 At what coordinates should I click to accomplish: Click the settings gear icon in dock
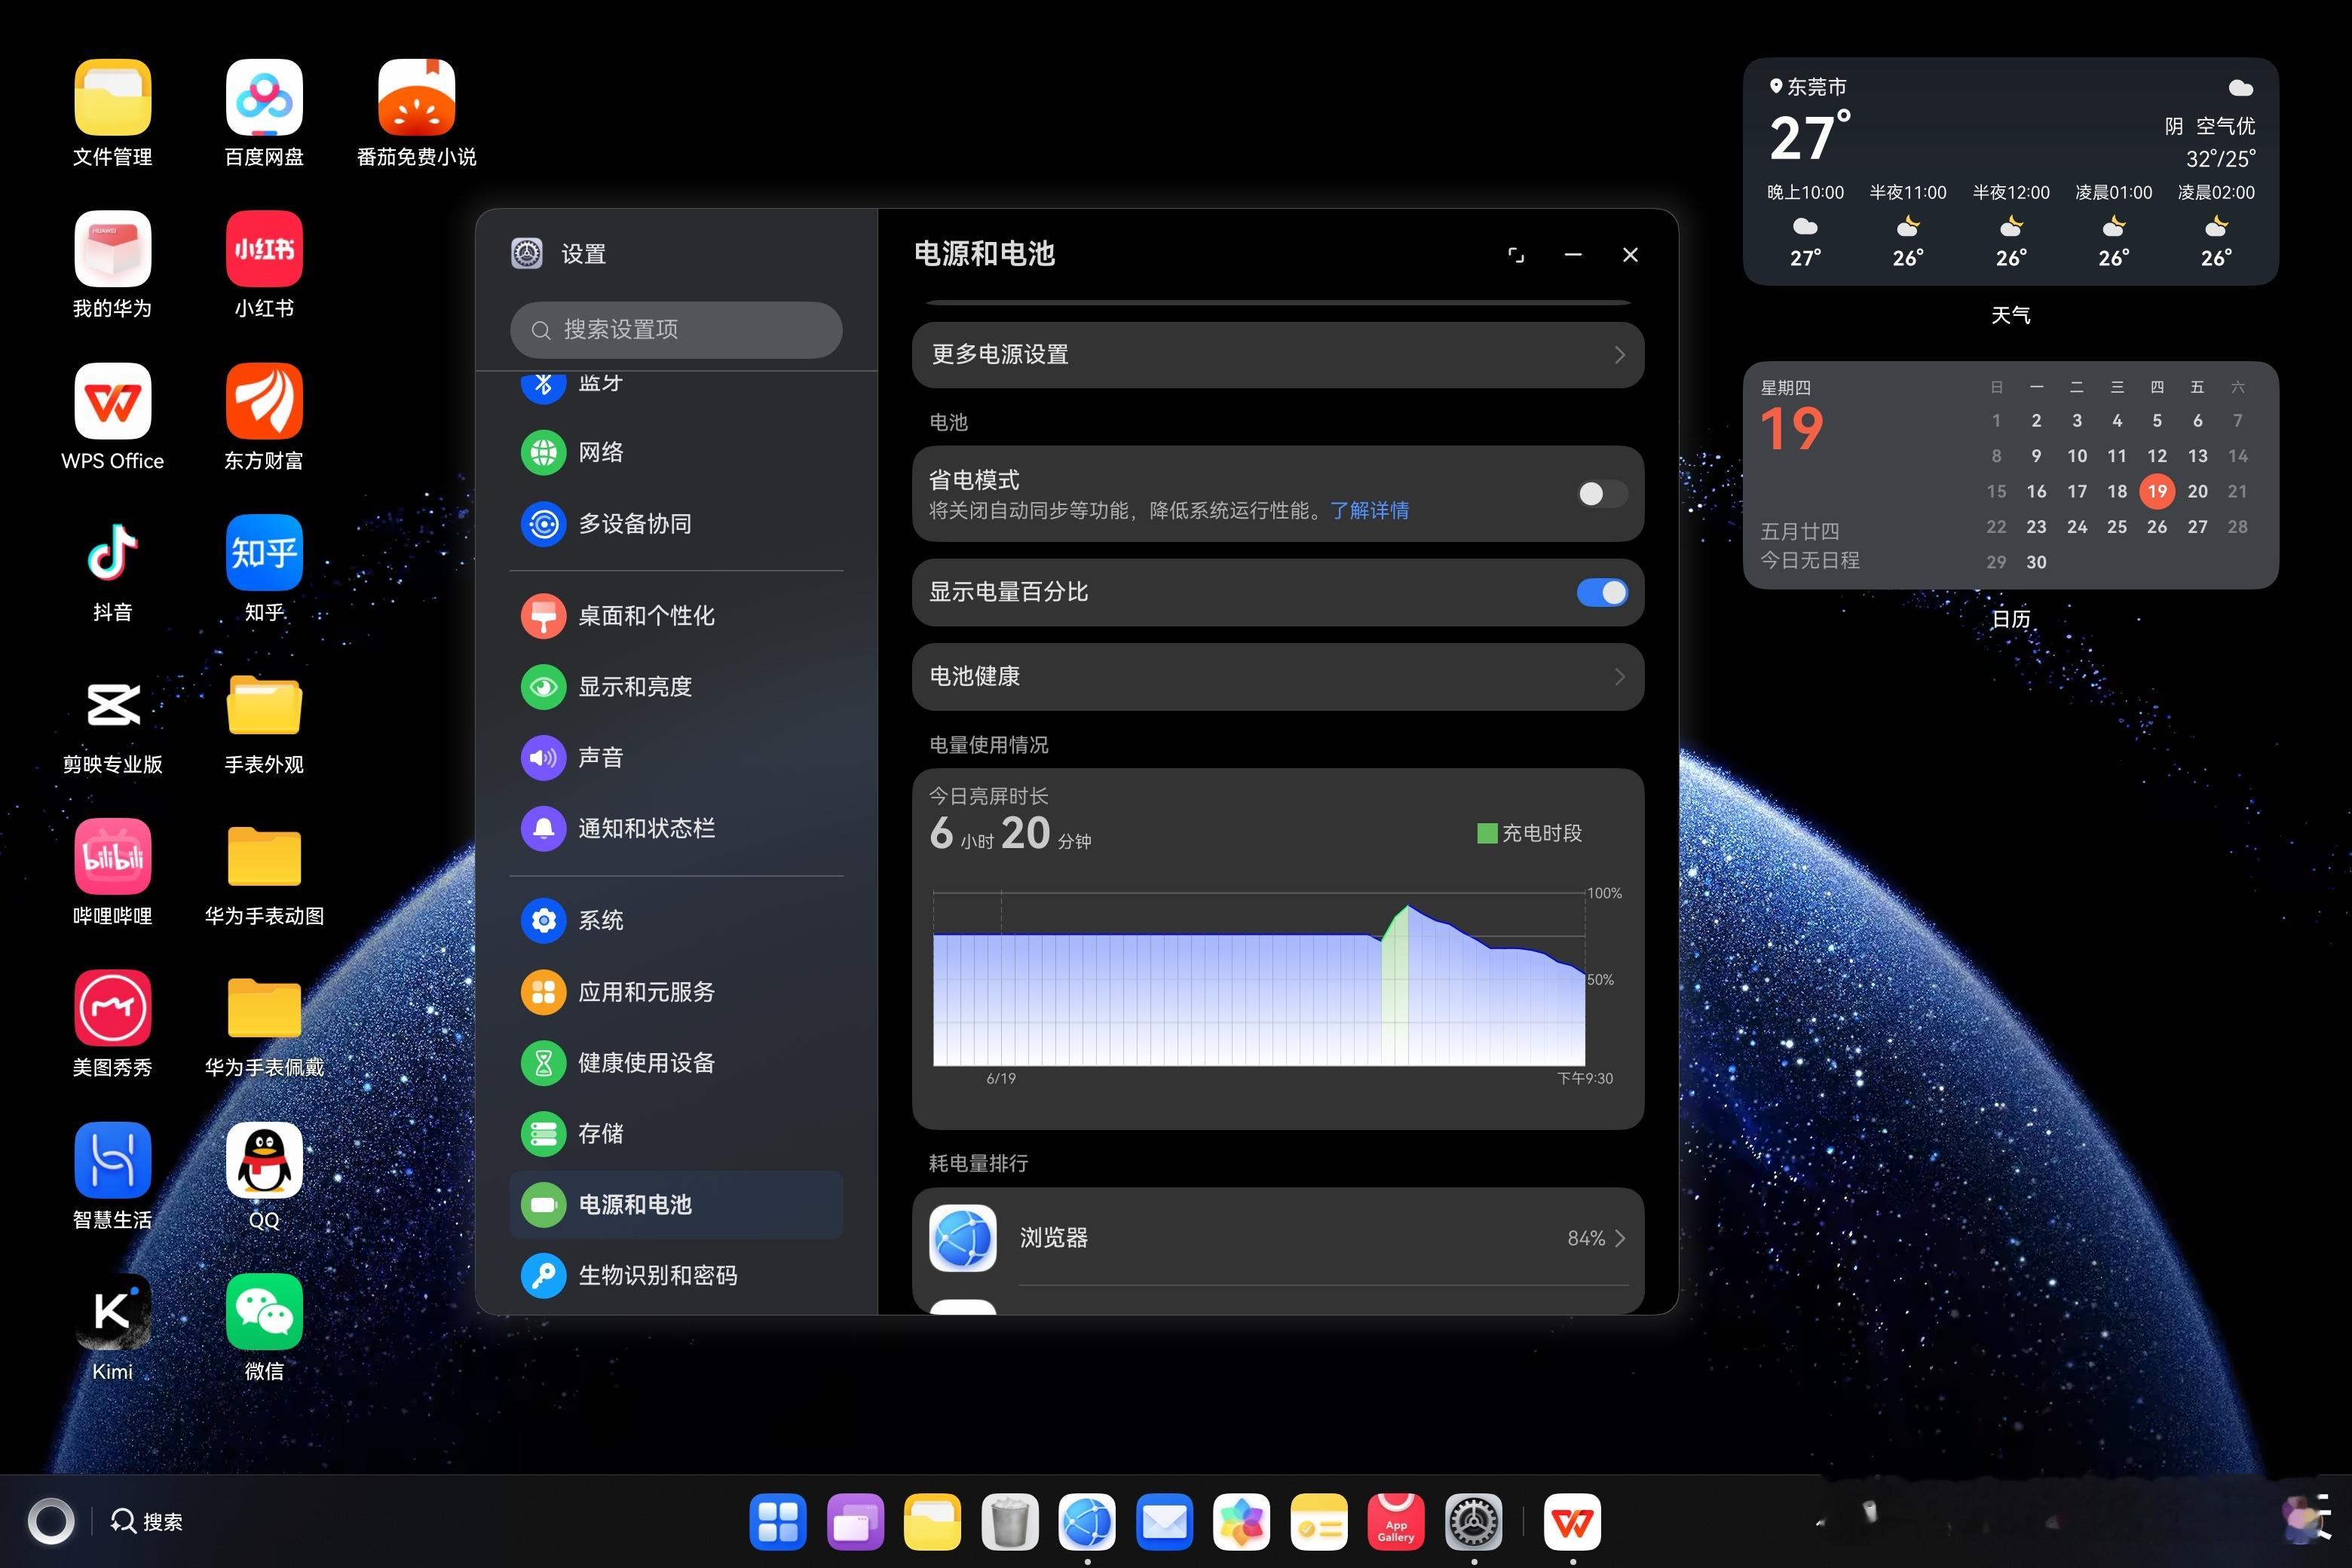[1473, 1522]
